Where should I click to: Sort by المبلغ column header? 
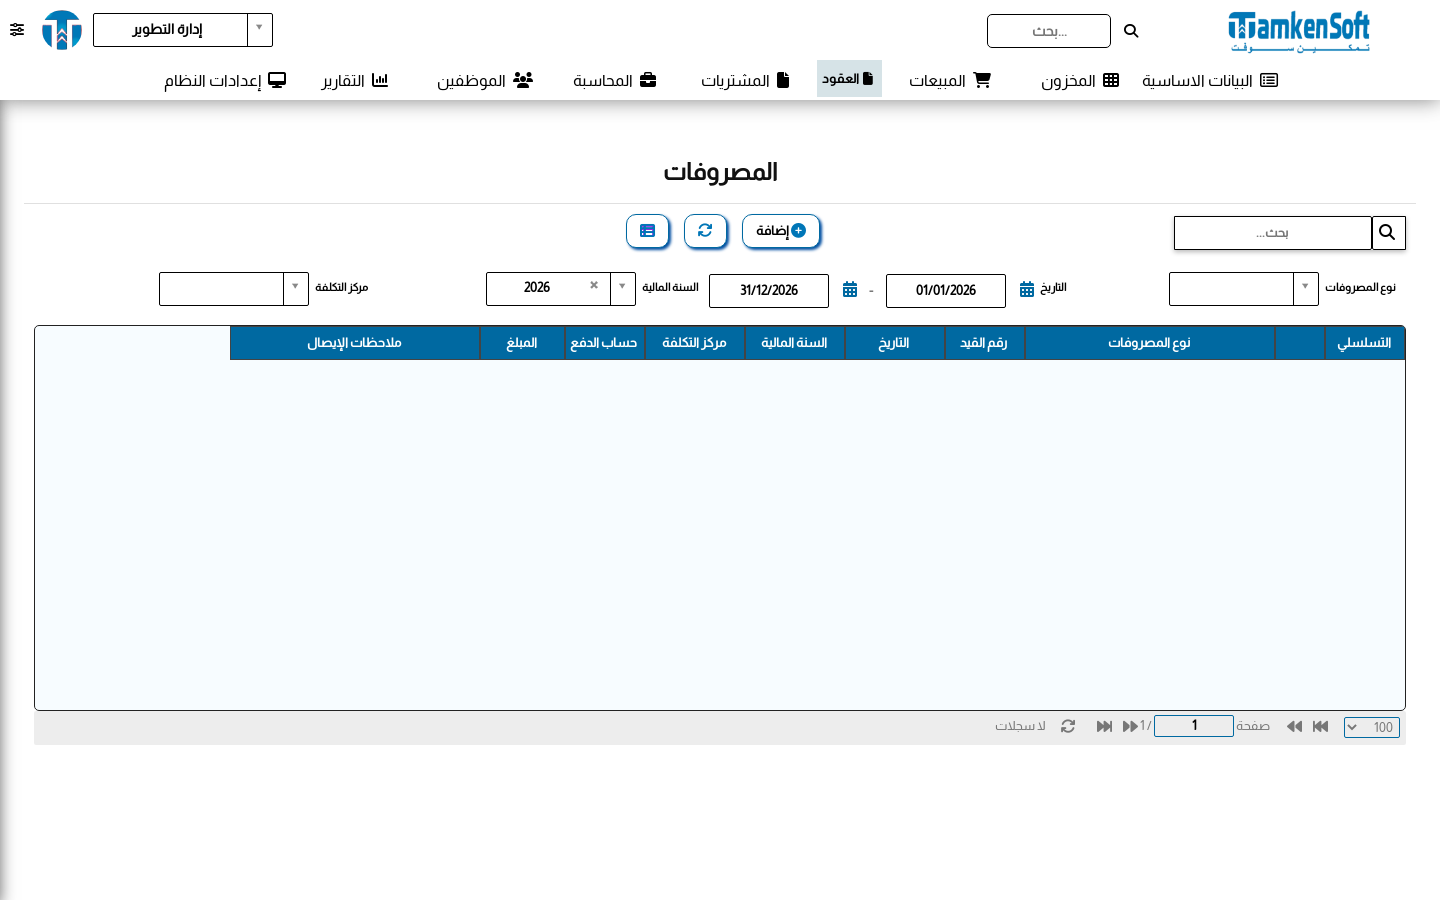click(522, 343)
